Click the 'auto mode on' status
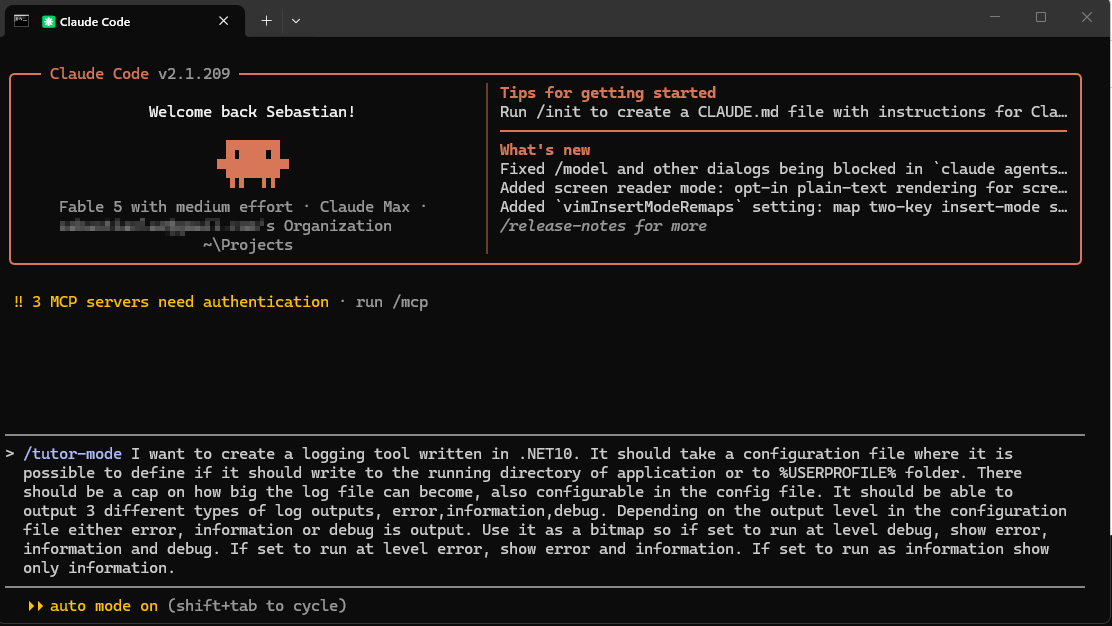 tap(104, 606)
